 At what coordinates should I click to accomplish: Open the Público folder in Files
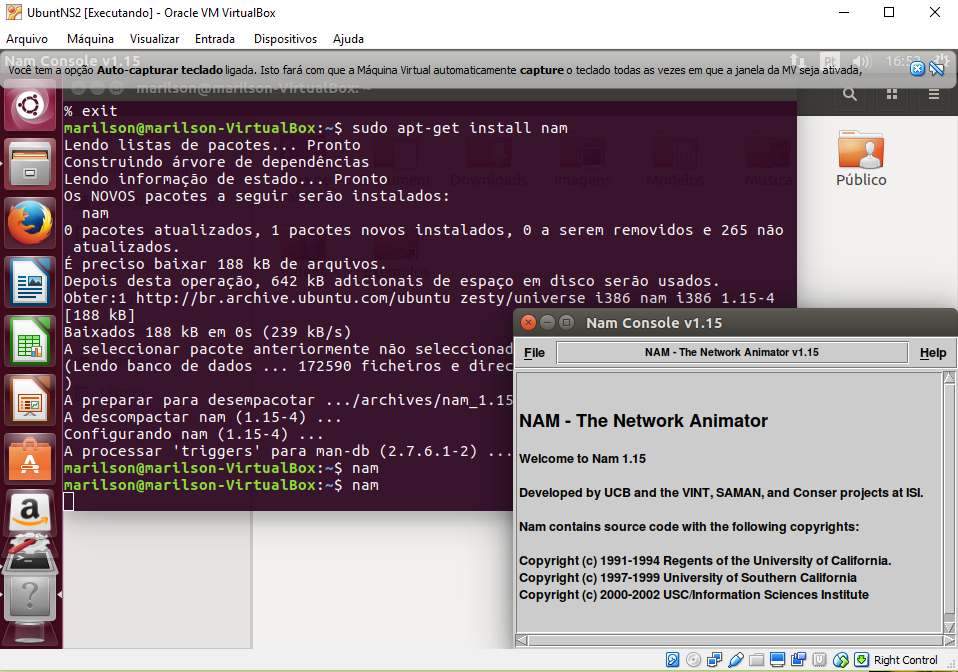coord(861,159)
